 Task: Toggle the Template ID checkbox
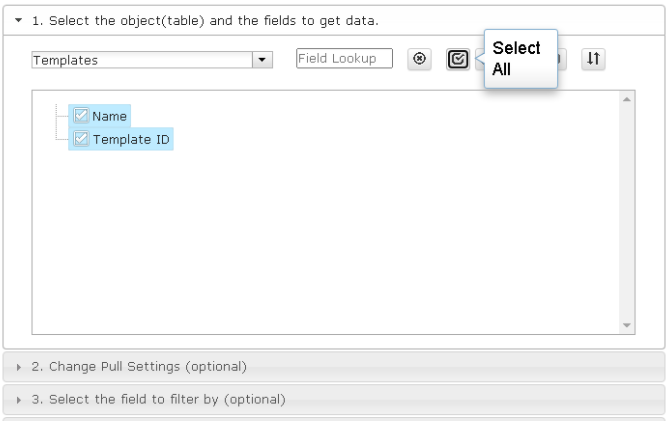(x=81, y=139)
